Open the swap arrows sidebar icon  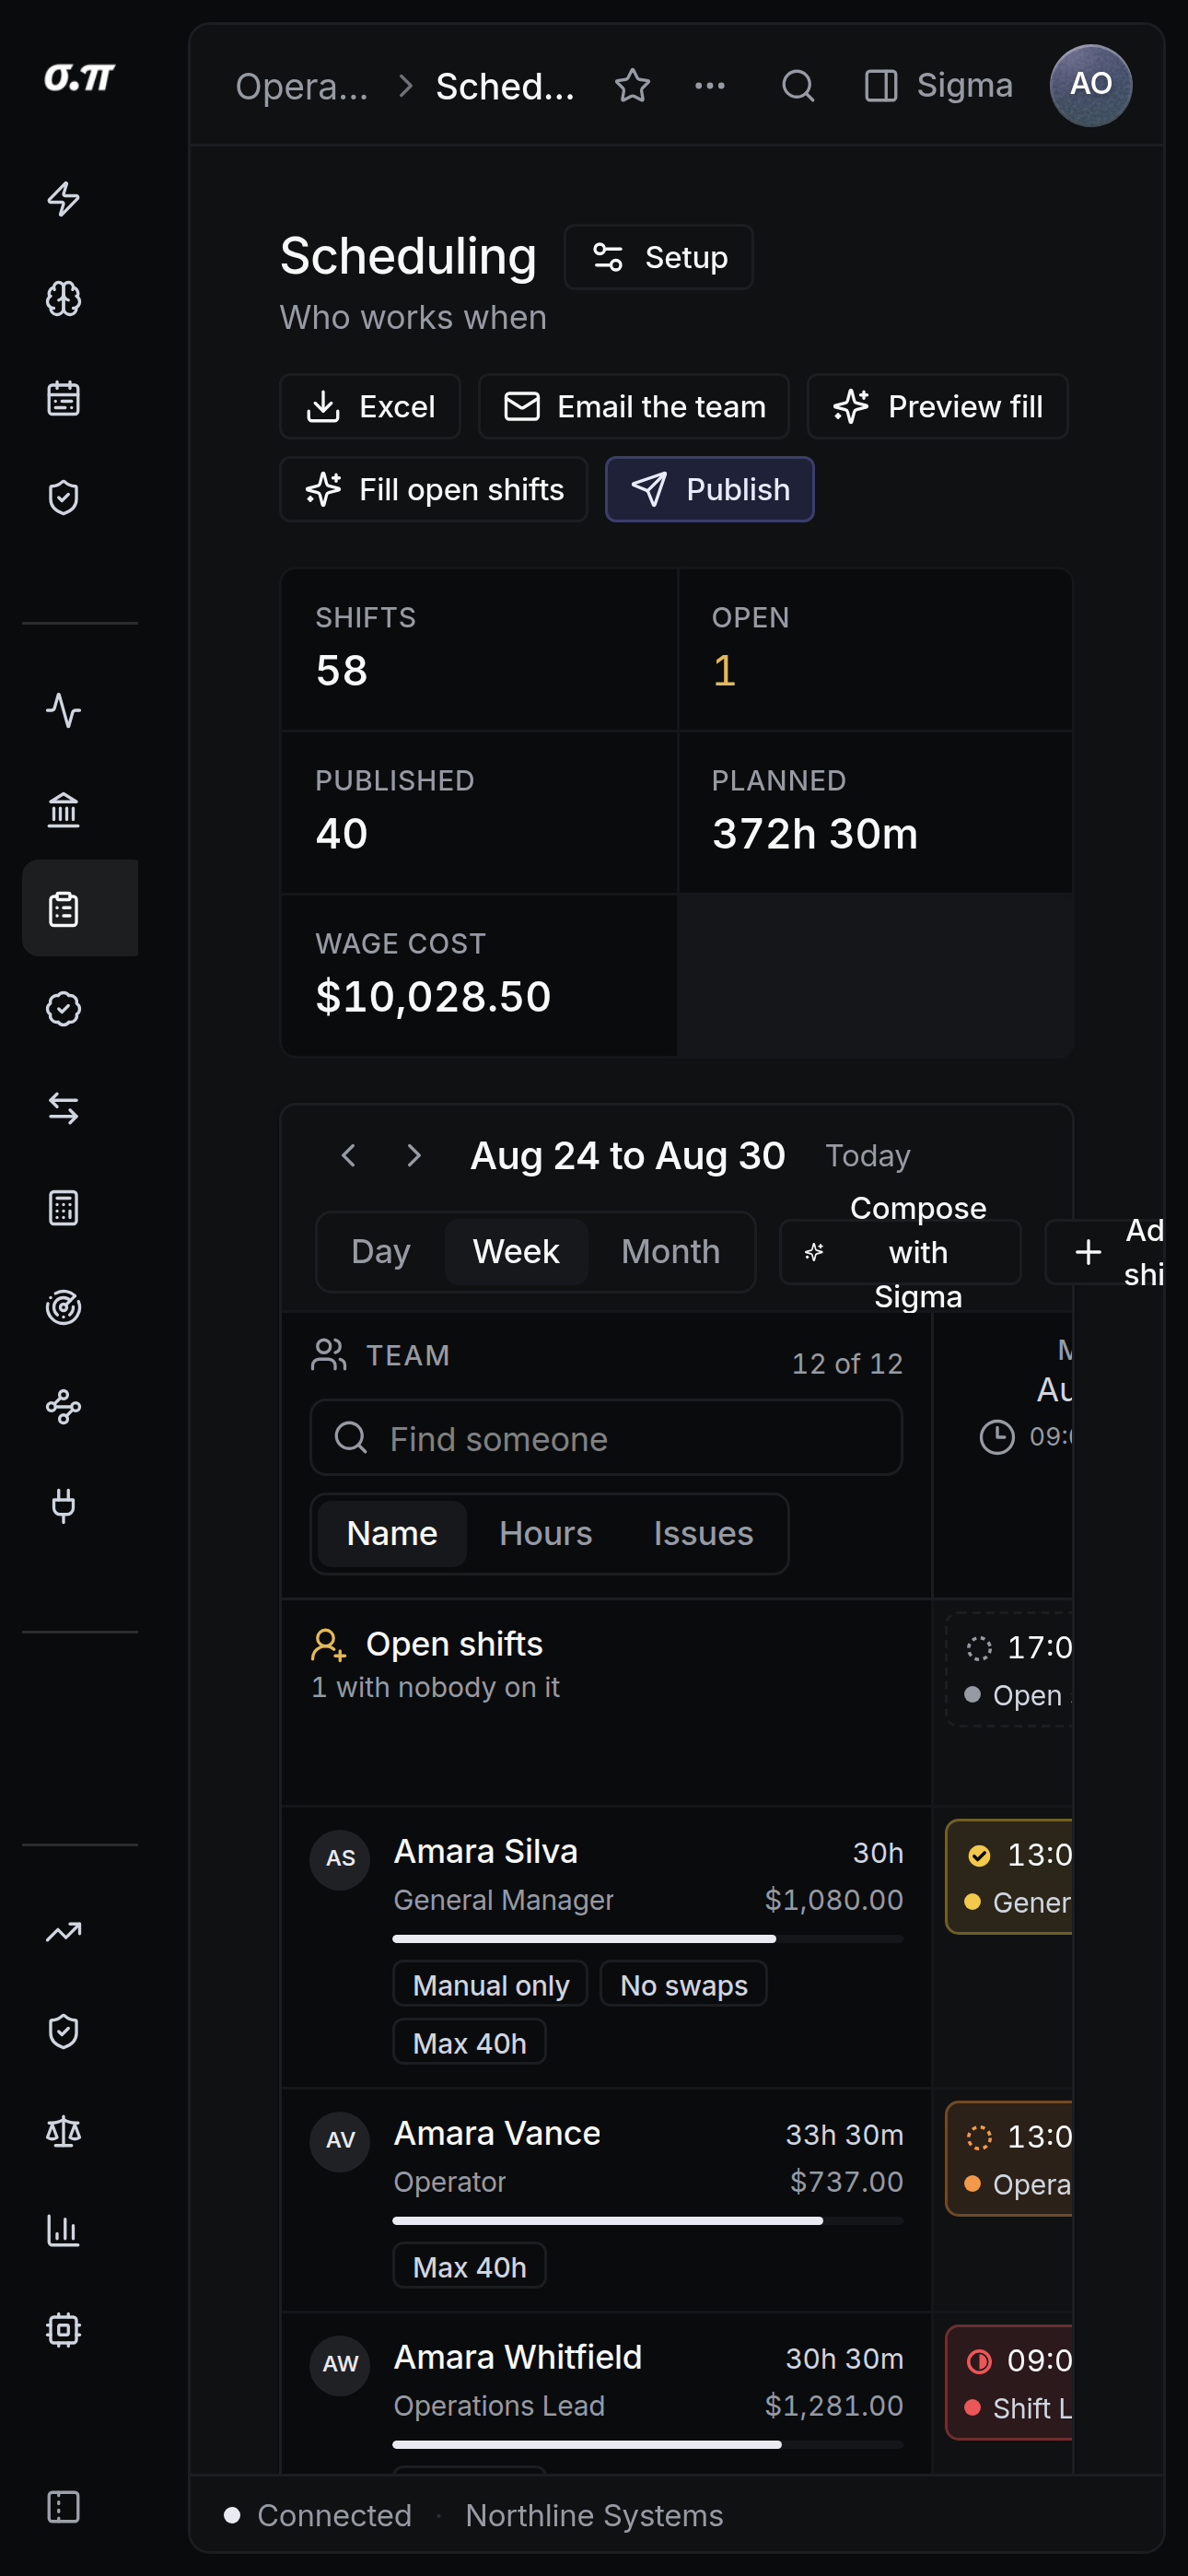pyautogui.click(x=64, y=1108)
